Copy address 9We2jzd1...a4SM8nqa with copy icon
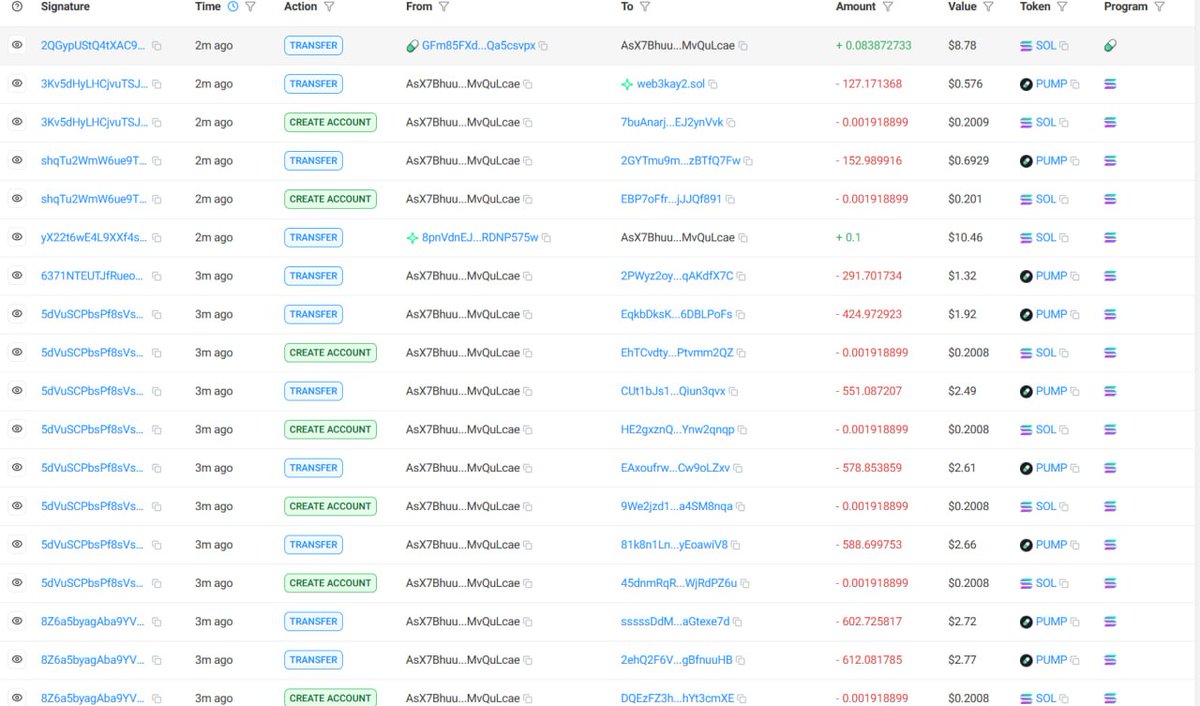Screen dimensions: 1200x706 pyautogui.click(x=740, y=506)
